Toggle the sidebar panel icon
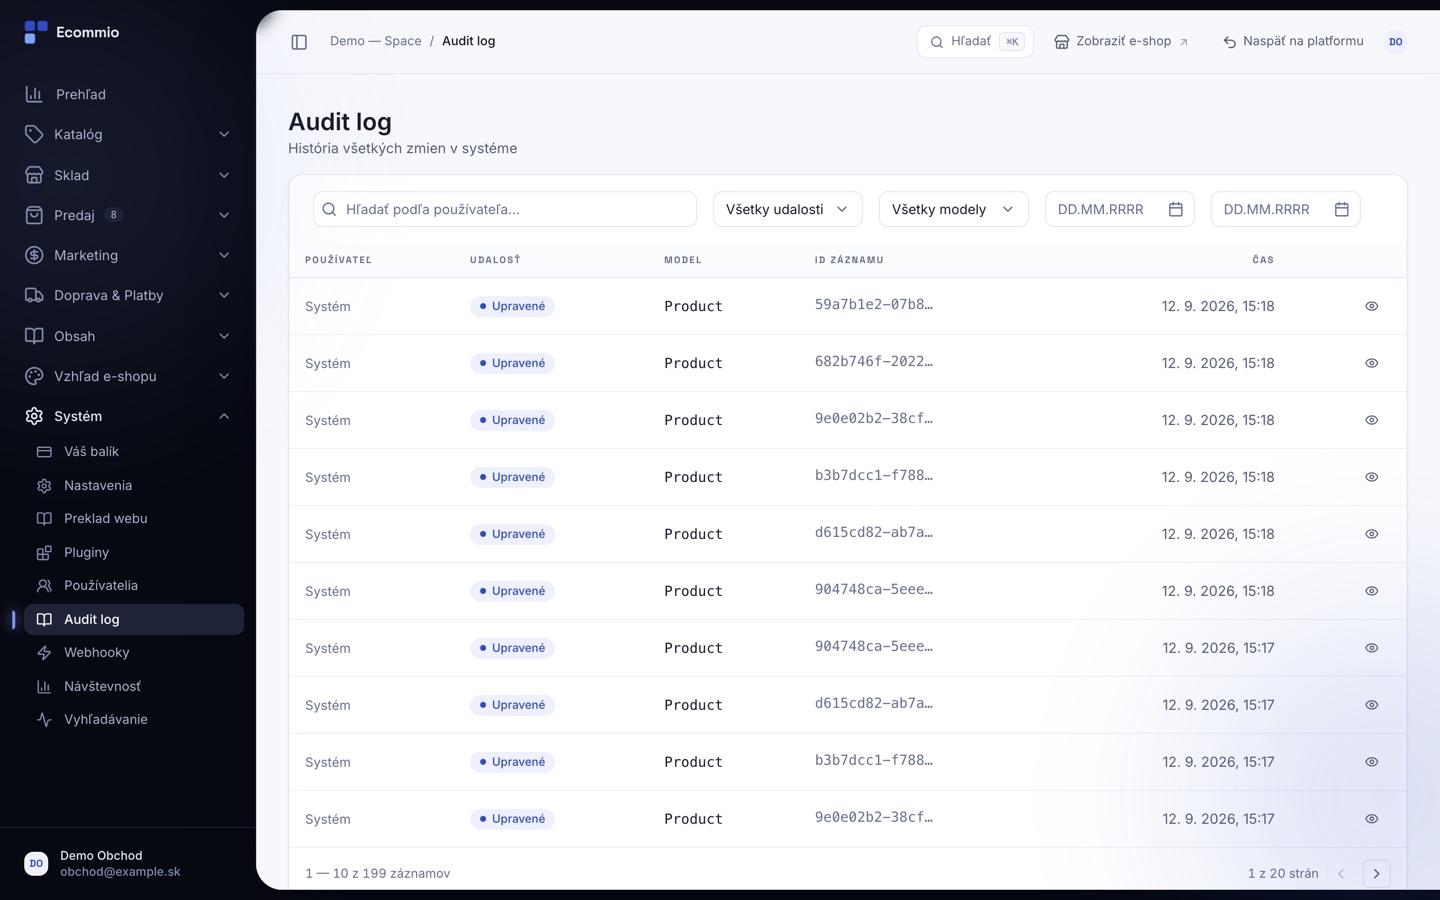 click(x=299, y=42)
